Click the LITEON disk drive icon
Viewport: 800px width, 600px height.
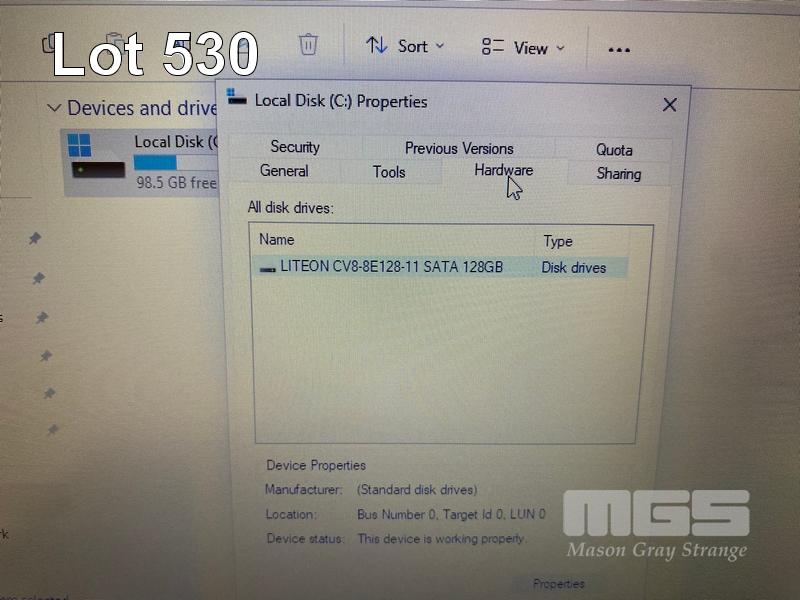267,269
